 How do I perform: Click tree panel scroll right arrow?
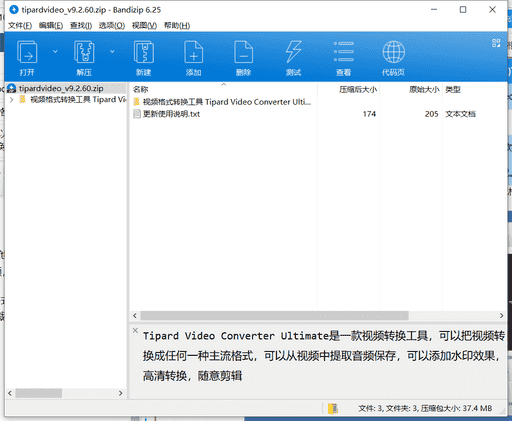pyautogui.click(x=121, y=393)
